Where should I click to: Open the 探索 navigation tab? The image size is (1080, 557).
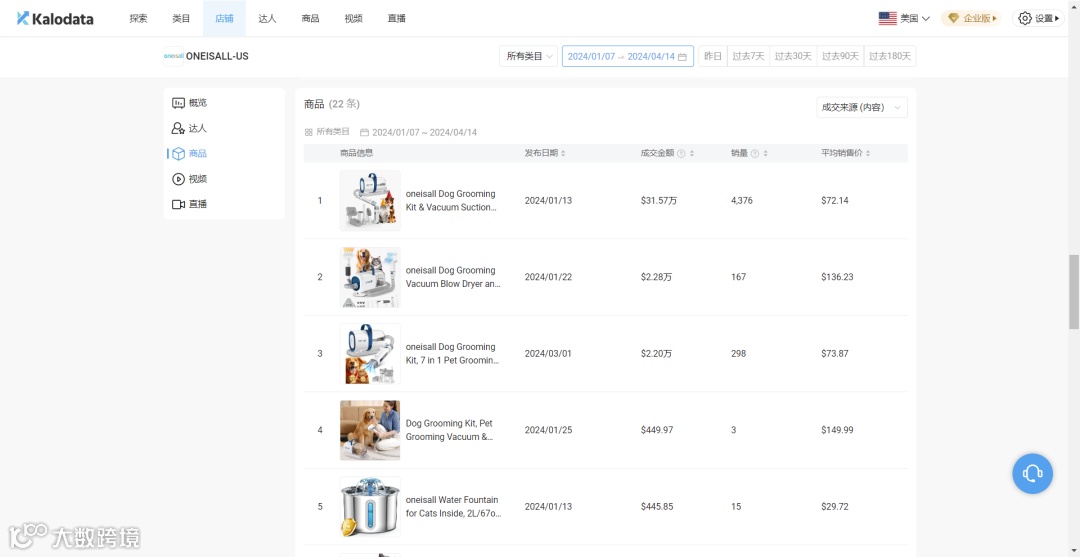coord(138,19)
